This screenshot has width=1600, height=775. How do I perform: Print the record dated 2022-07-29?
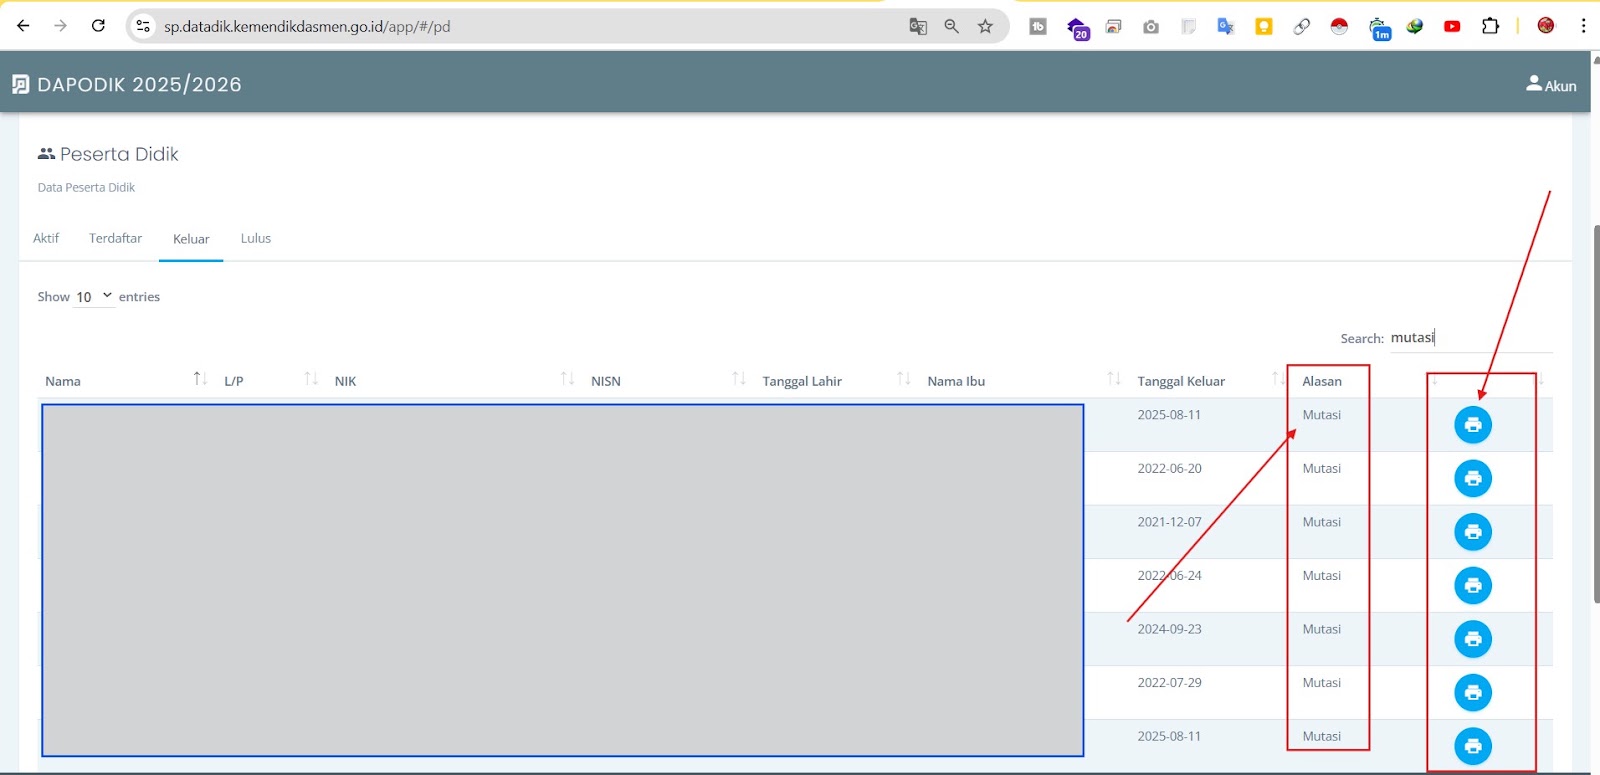1472,692
